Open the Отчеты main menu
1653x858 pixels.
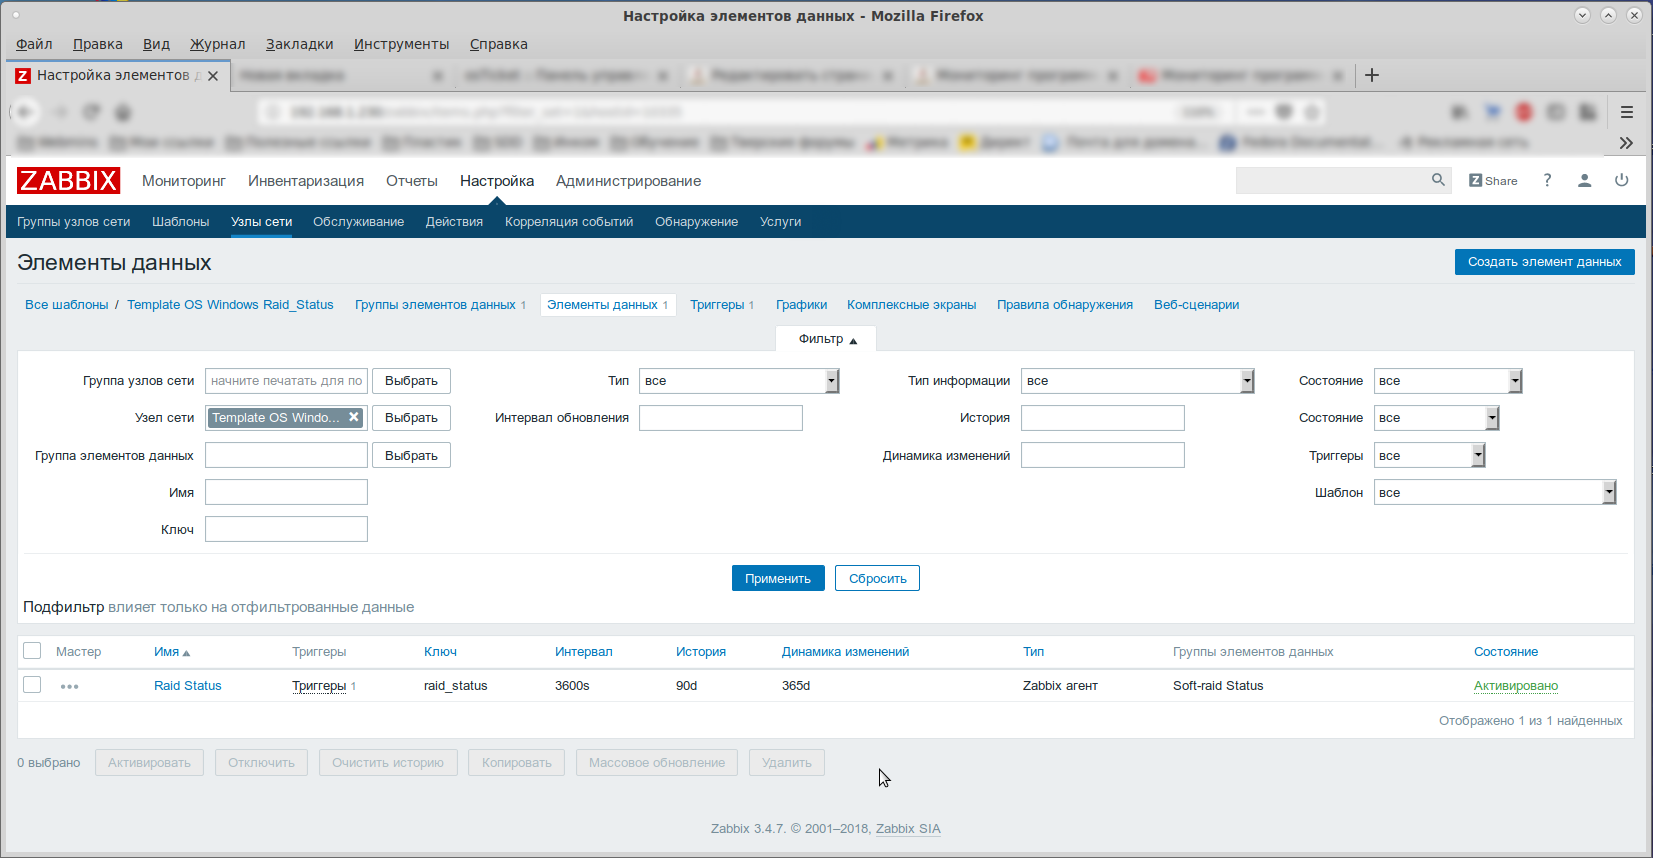(x=412, y=181)
